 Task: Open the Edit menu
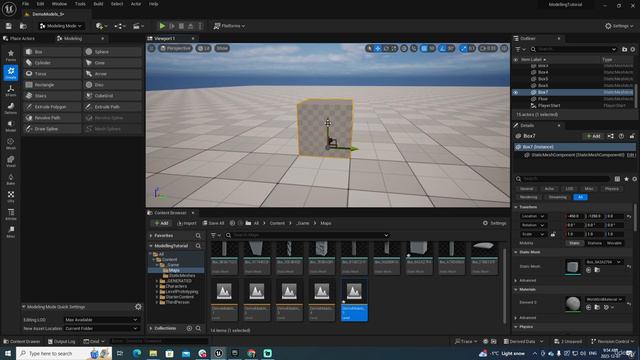pyautogui.click(x=40, y=4)
